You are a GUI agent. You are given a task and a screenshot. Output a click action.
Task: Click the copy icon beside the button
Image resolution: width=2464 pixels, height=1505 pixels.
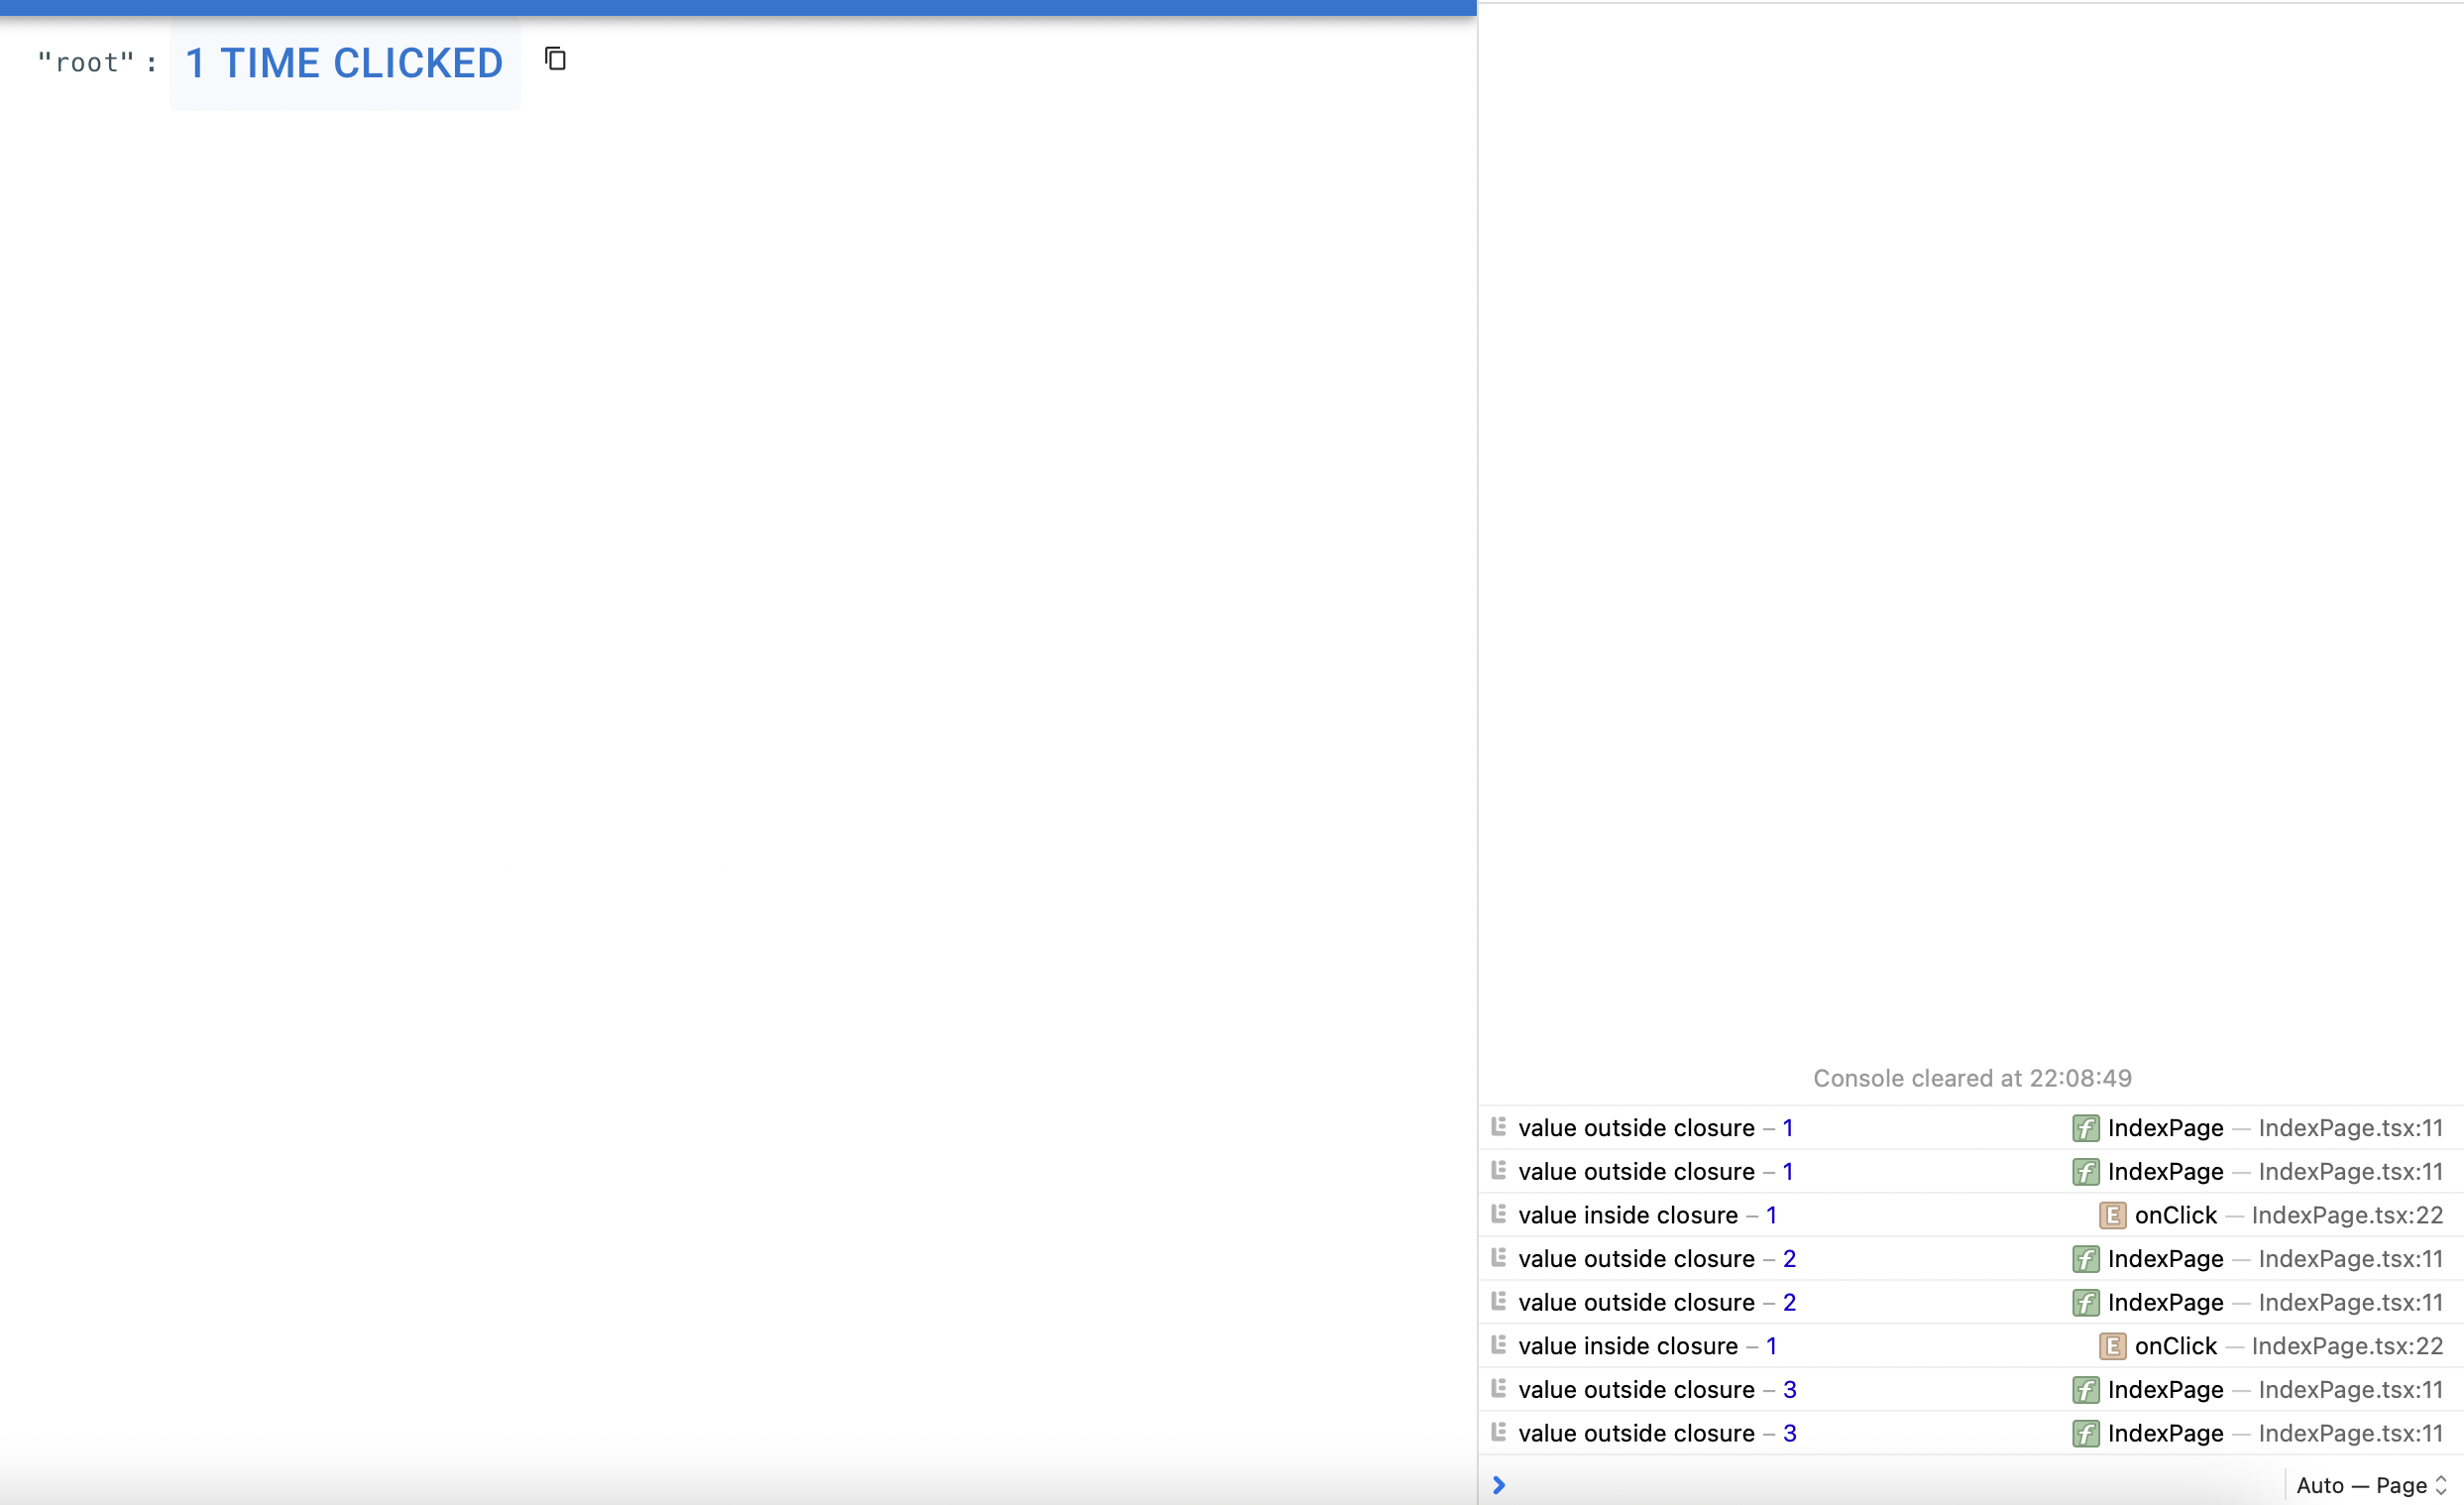(x=555, y=59)
